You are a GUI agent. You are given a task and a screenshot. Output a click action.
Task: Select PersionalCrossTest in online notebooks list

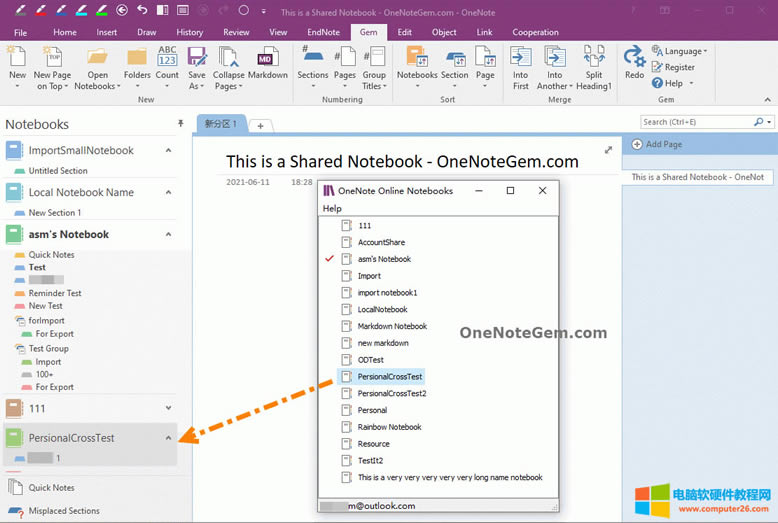389,377
